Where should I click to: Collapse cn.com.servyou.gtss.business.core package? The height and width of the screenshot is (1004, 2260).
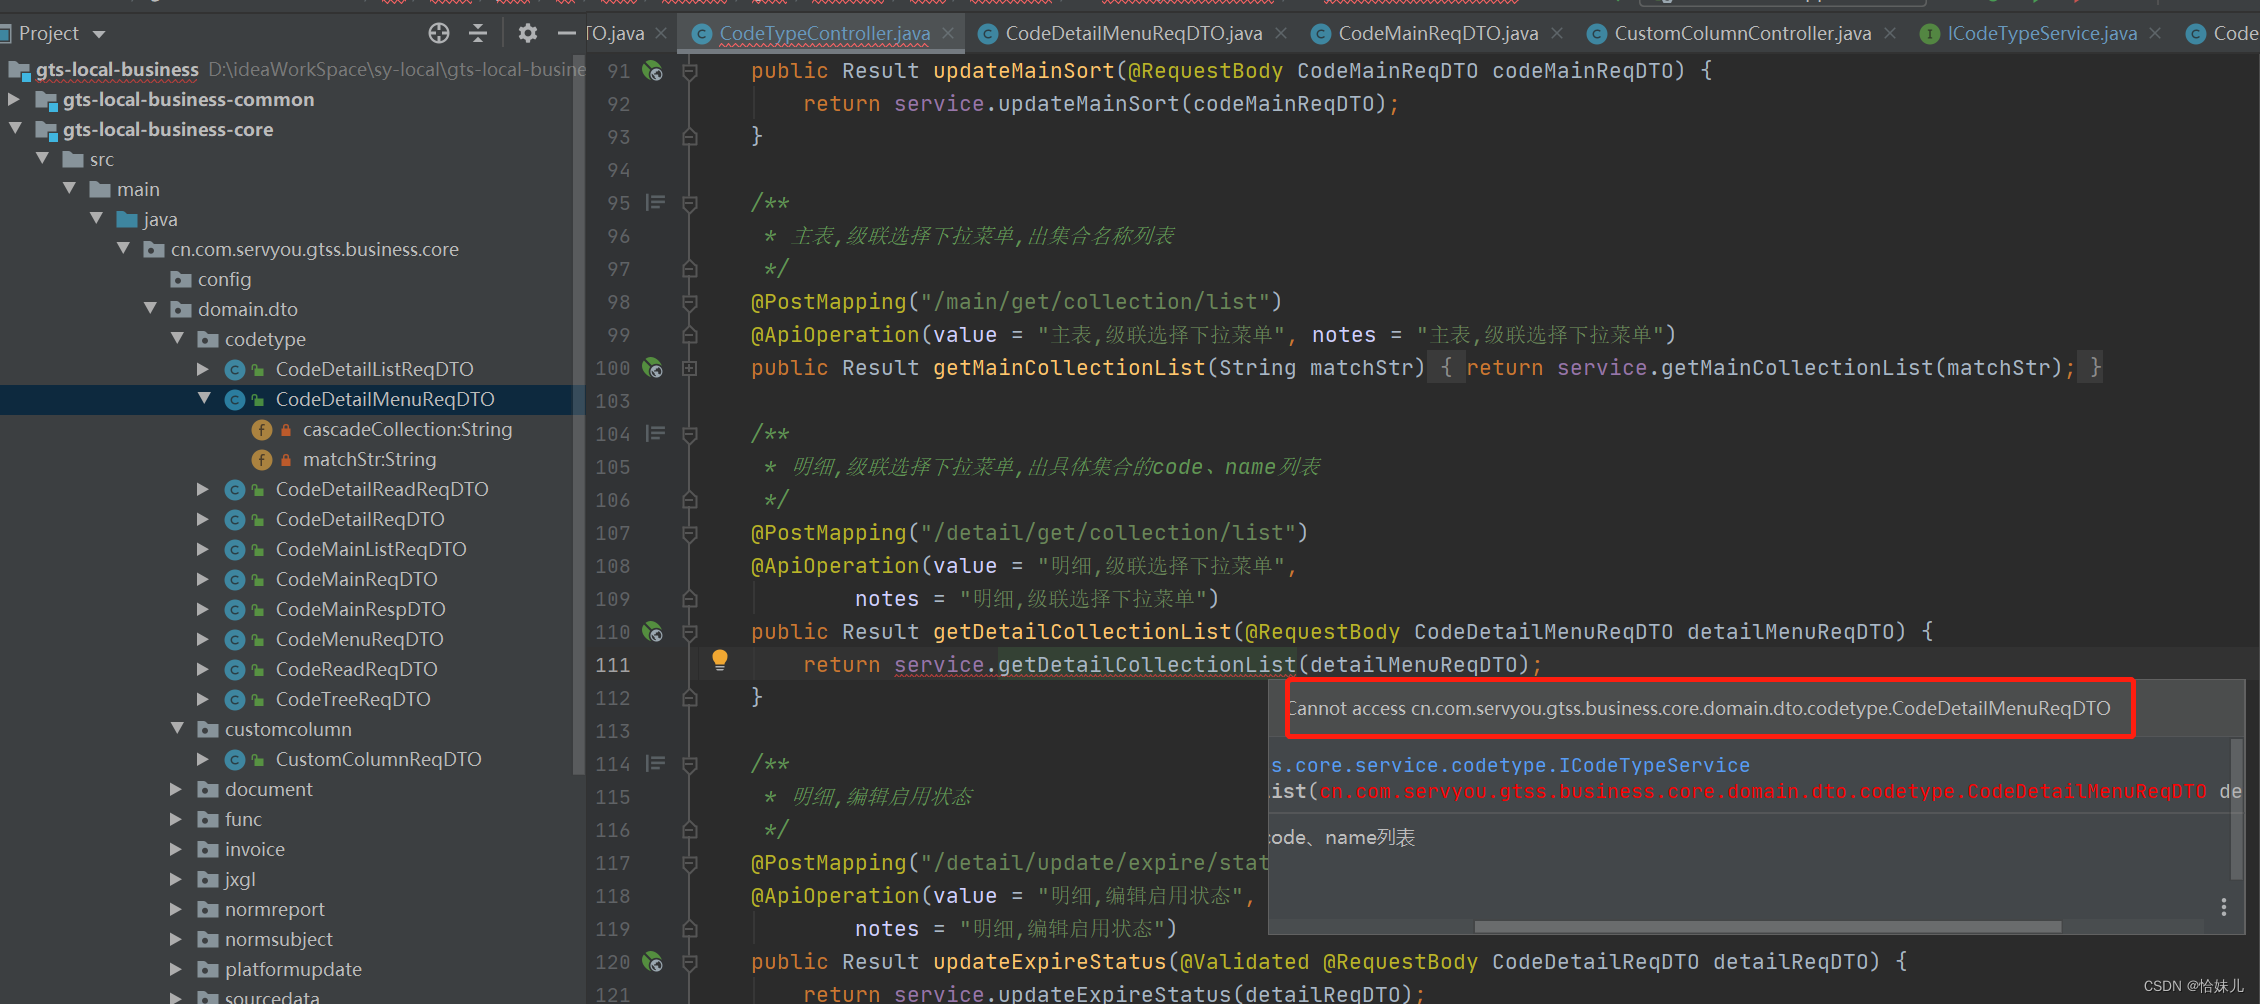[123, 249]
